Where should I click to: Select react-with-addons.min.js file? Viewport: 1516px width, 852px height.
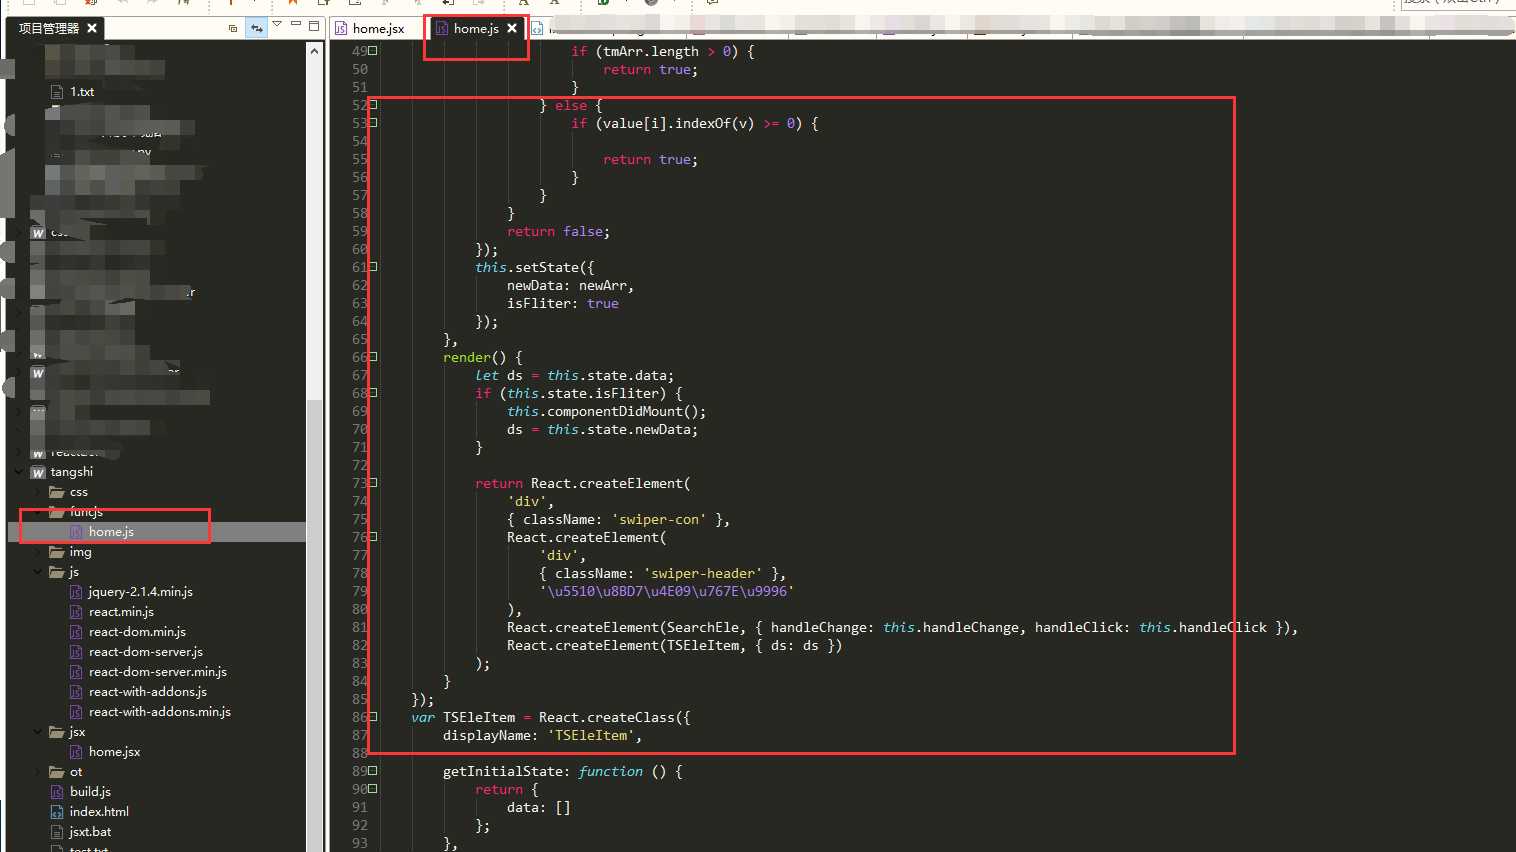pos(159,712)
